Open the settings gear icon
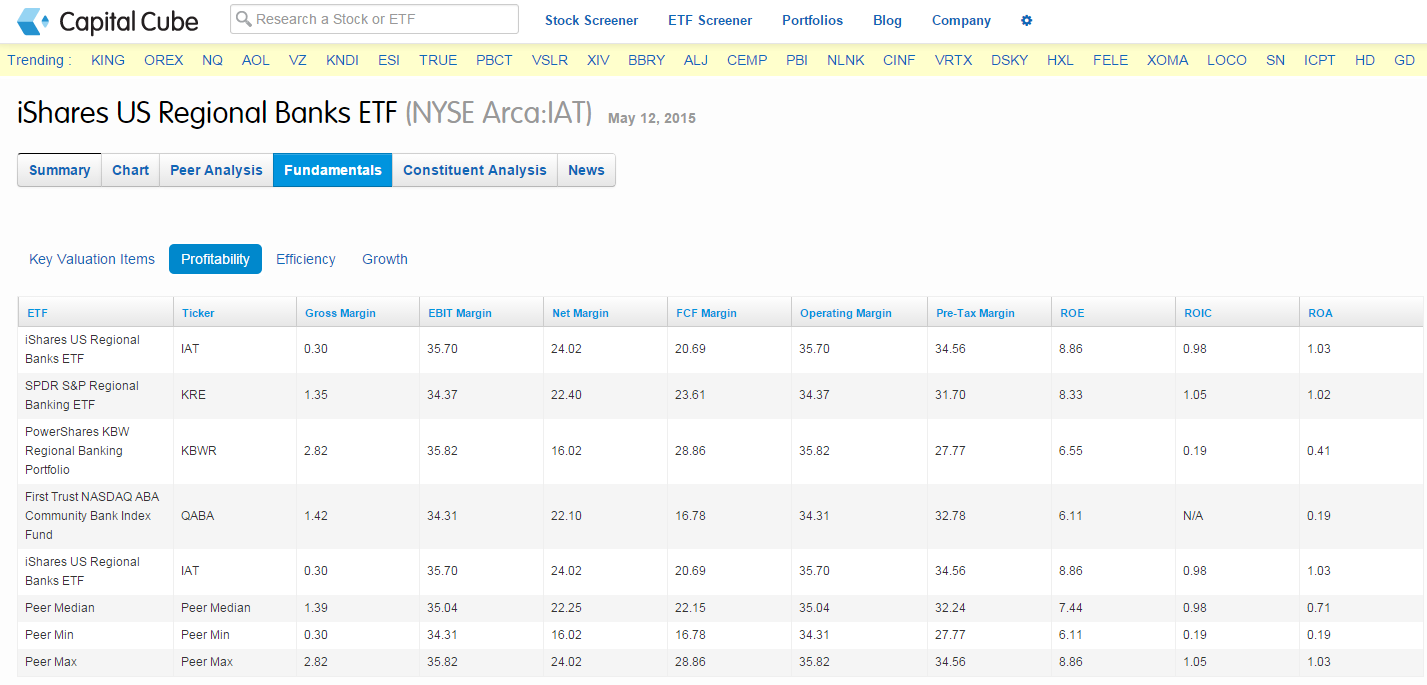 point(1026,20)
